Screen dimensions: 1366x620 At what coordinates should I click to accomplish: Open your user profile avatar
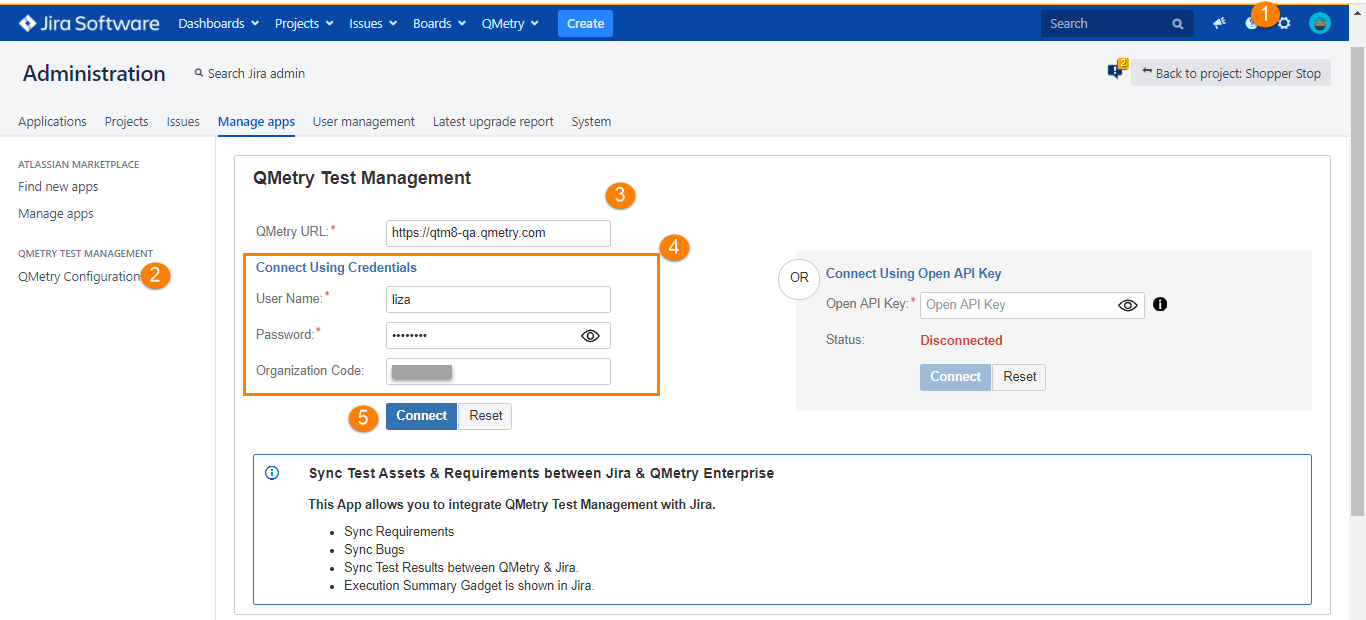pos(1319,22)
